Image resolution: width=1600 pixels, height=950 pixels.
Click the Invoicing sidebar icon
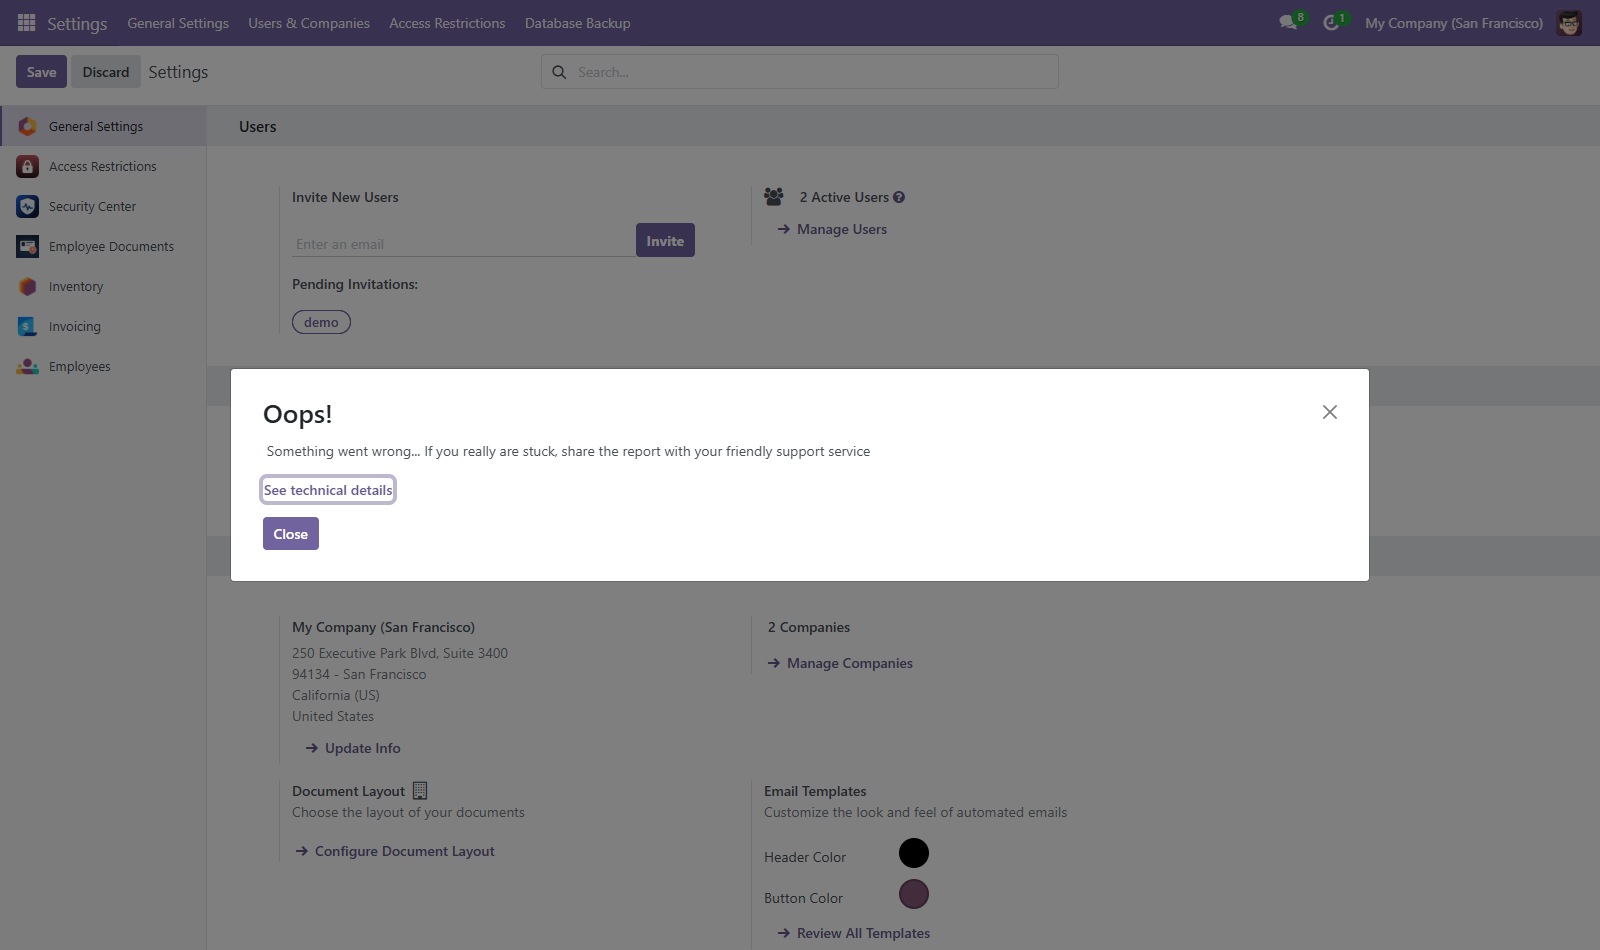28,326
